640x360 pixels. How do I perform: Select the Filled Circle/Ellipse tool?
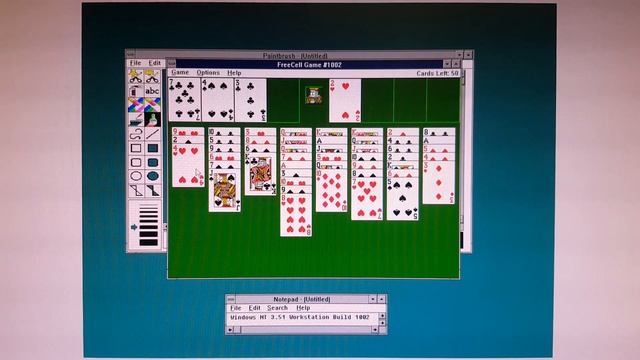point(152,176)
